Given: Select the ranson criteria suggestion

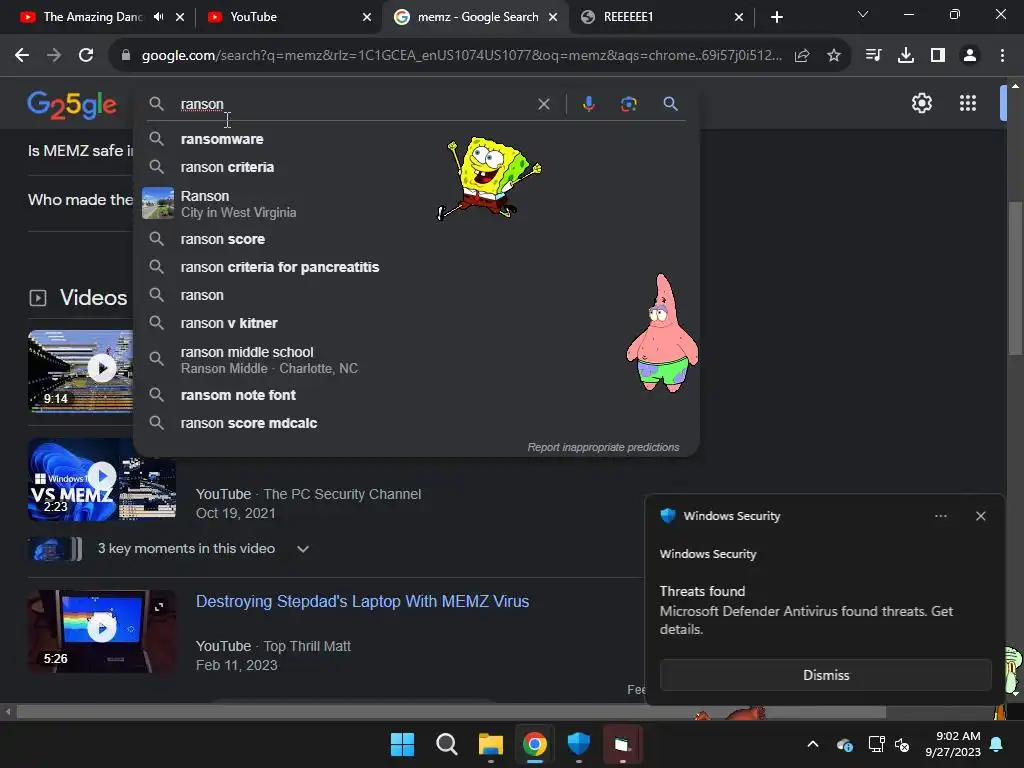Looking at the screenshot, I should point(416,167).
